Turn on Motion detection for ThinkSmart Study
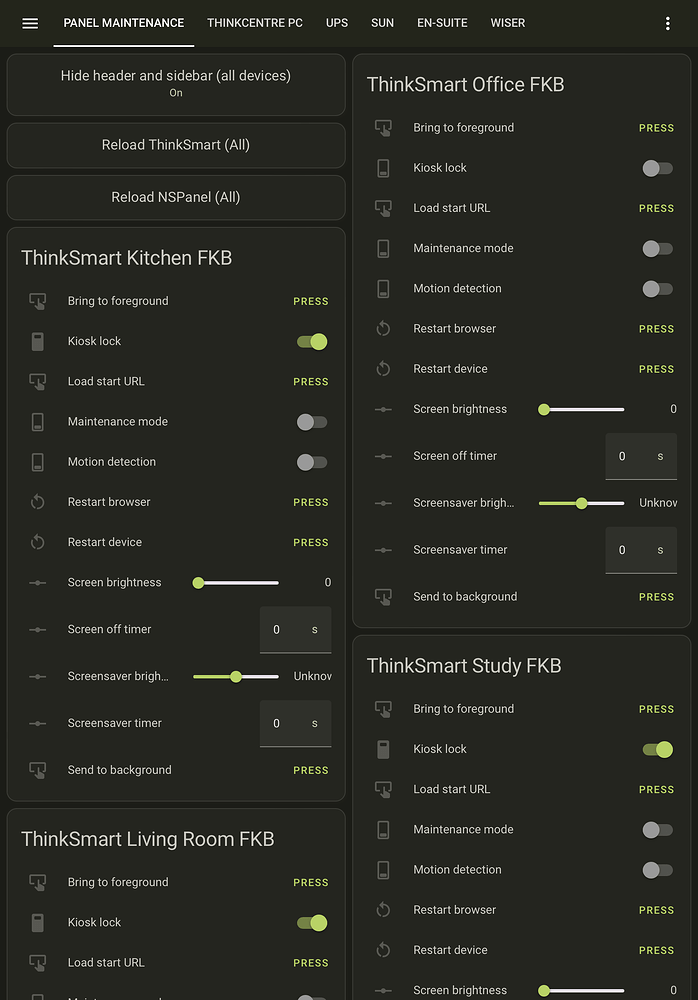 (x=657, y=869)
